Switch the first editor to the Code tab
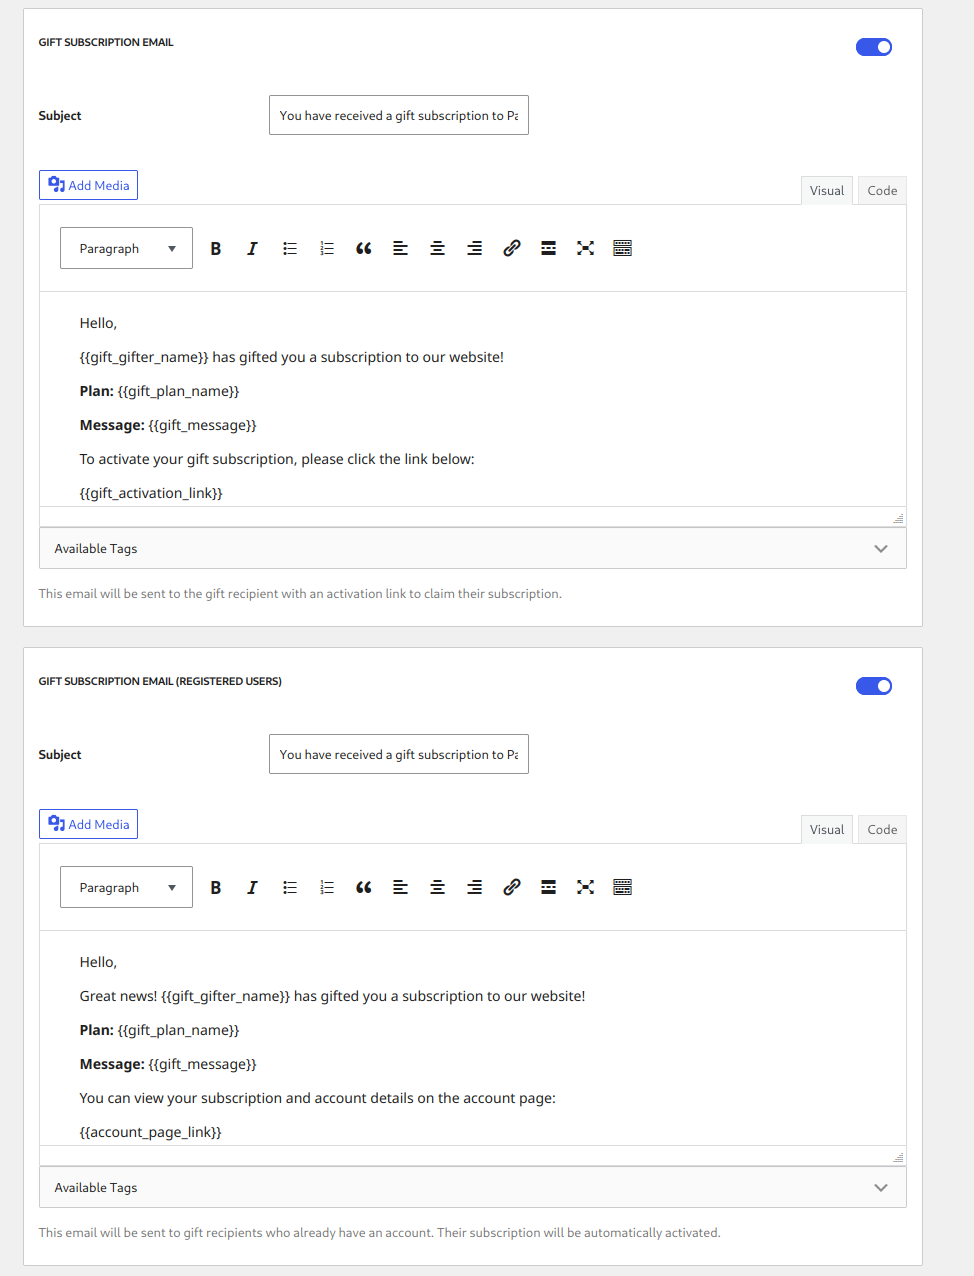This screenshot has width=974, height=1276. click(x=882, y=191)
